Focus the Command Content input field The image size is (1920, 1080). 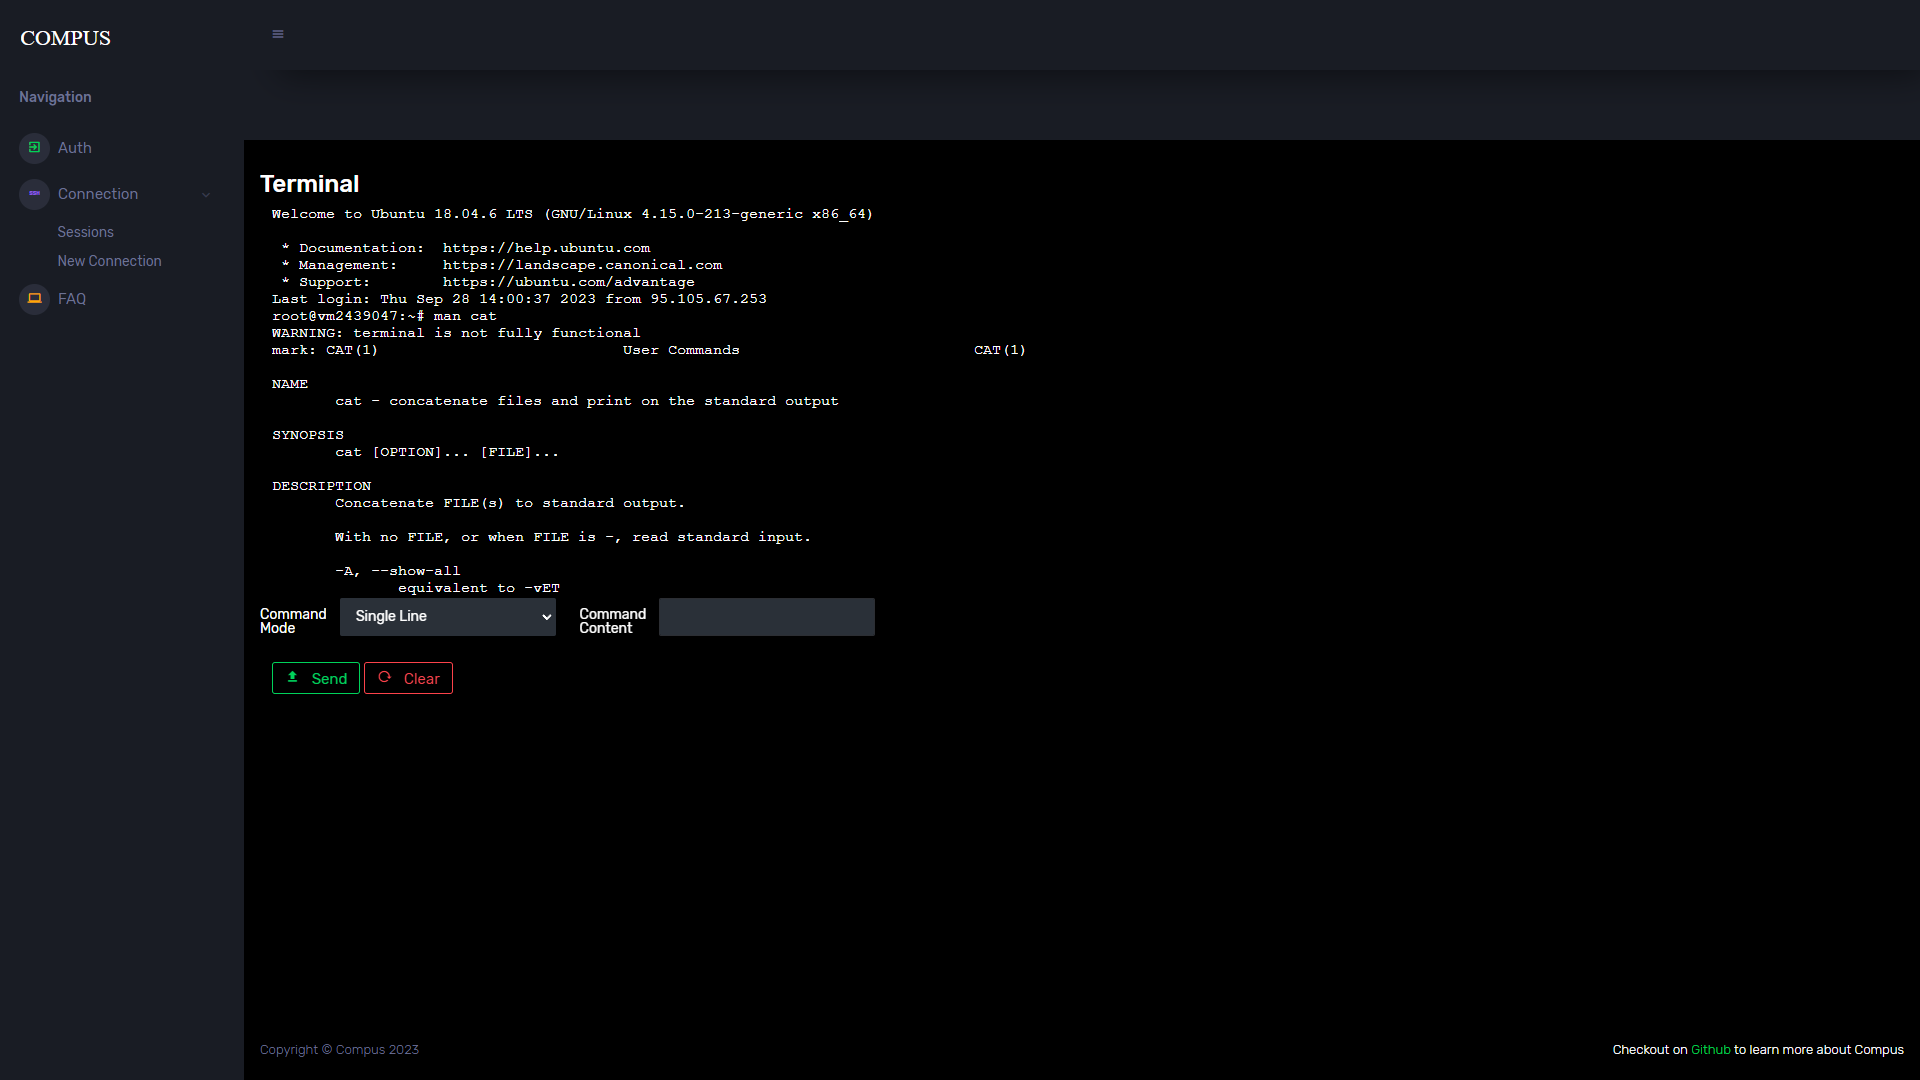pos(766,617)
